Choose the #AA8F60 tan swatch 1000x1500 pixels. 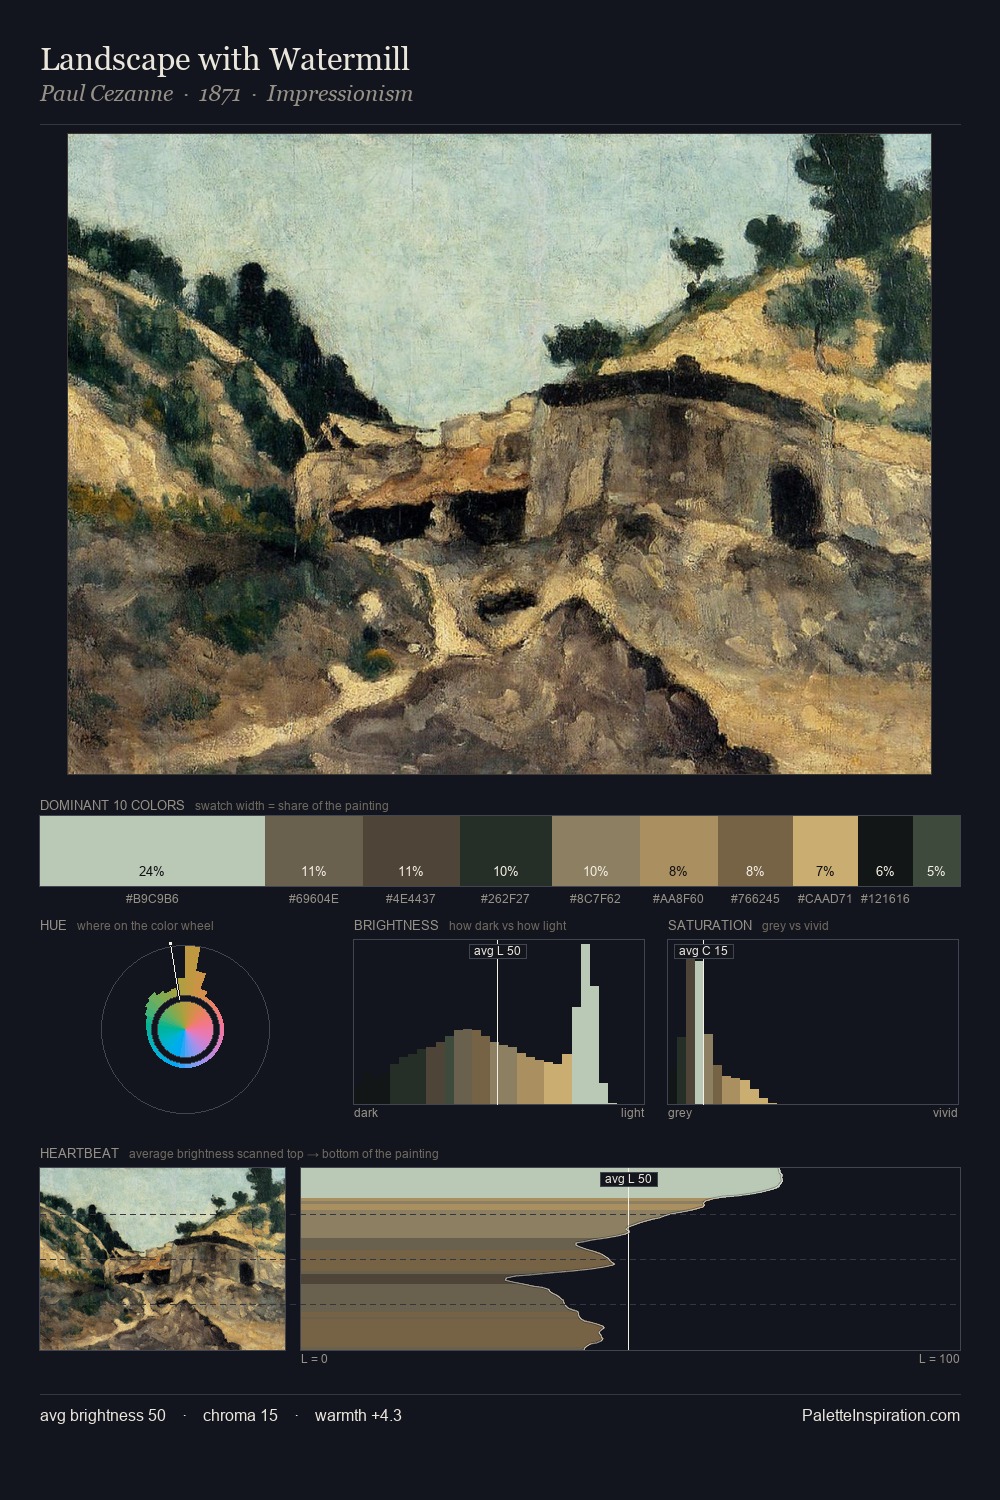pos(679,851)
